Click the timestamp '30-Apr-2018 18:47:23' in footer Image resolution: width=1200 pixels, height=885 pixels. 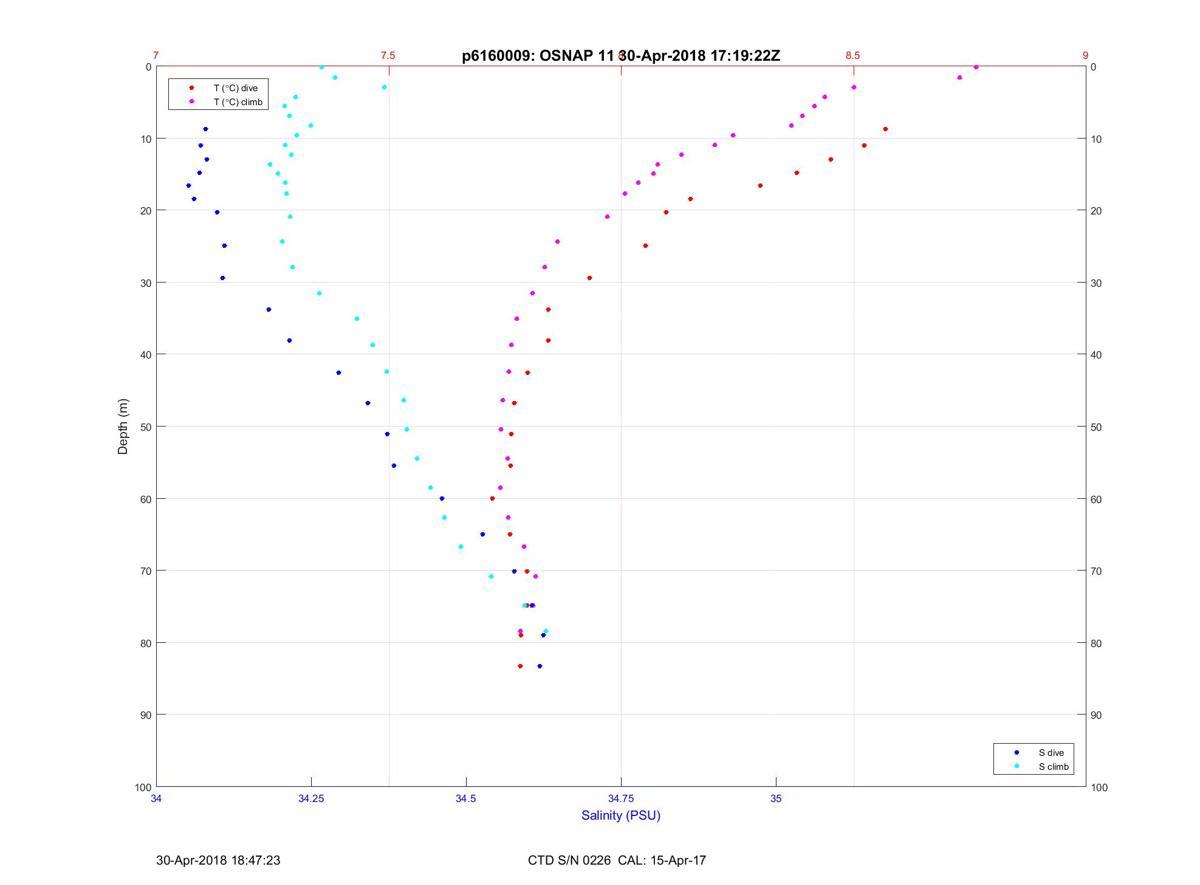tap(218, 860)
